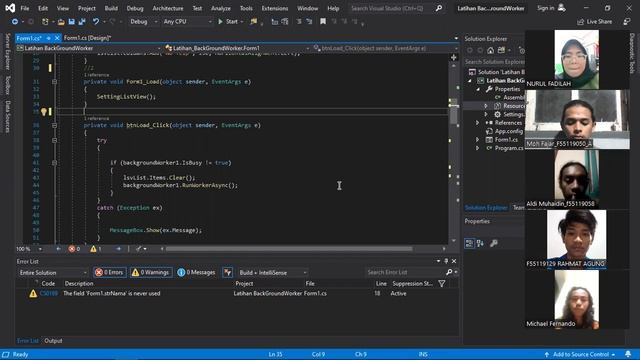Open the Build + IntelliSense dropdown
Viewport: 640px width, 360px height.
tap(272, 272)
